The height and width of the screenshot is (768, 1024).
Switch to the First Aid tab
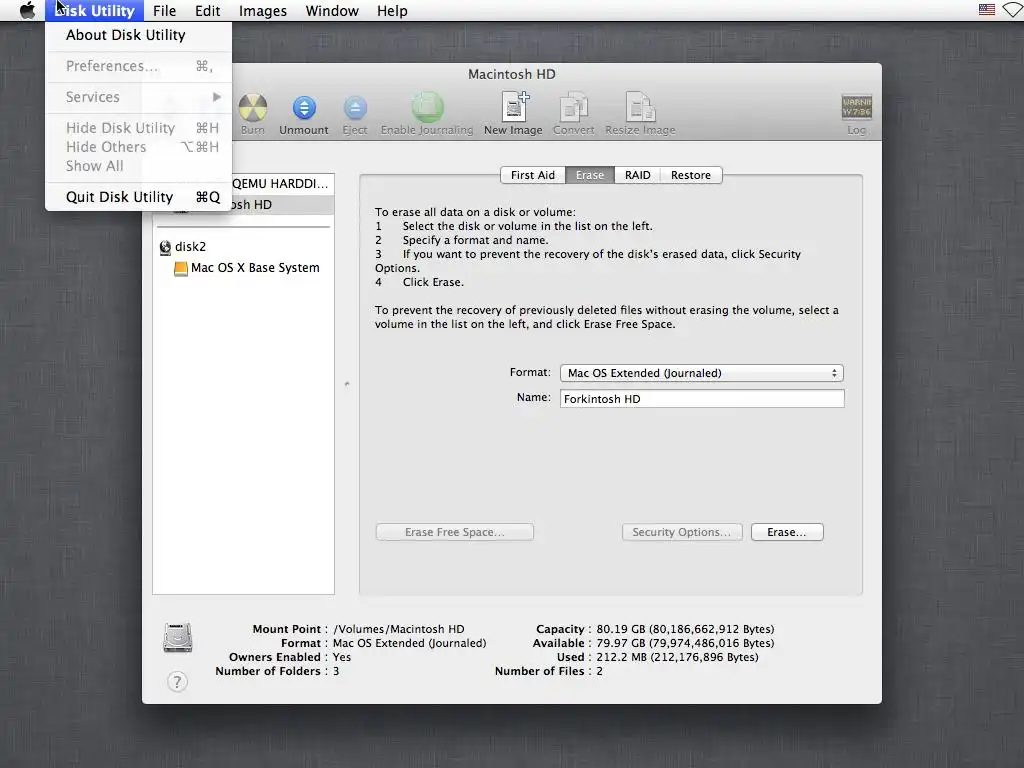533,175
